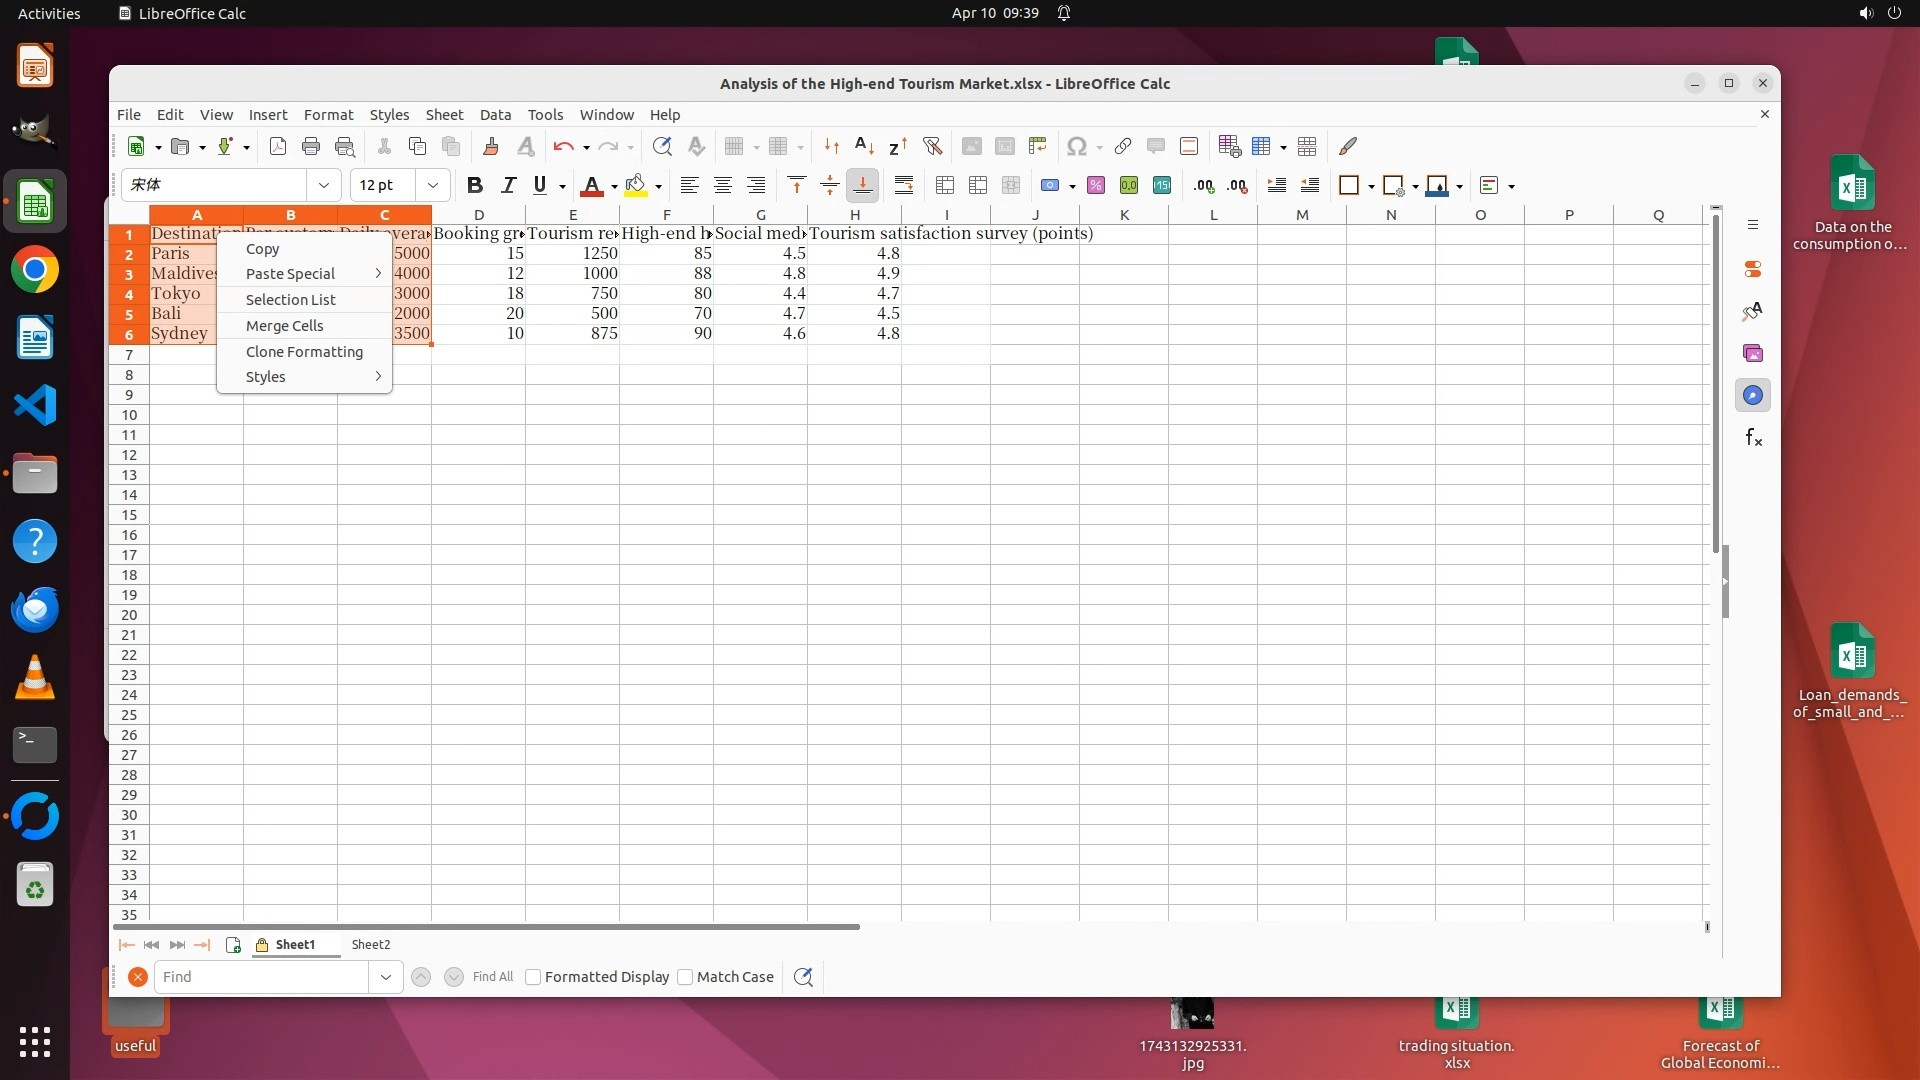Image resolution: width=1920 pixels, height=1080 pixels.
Task: Apply the yellow background color swatch
Action: pyautogui.click(x=635, y=185)
